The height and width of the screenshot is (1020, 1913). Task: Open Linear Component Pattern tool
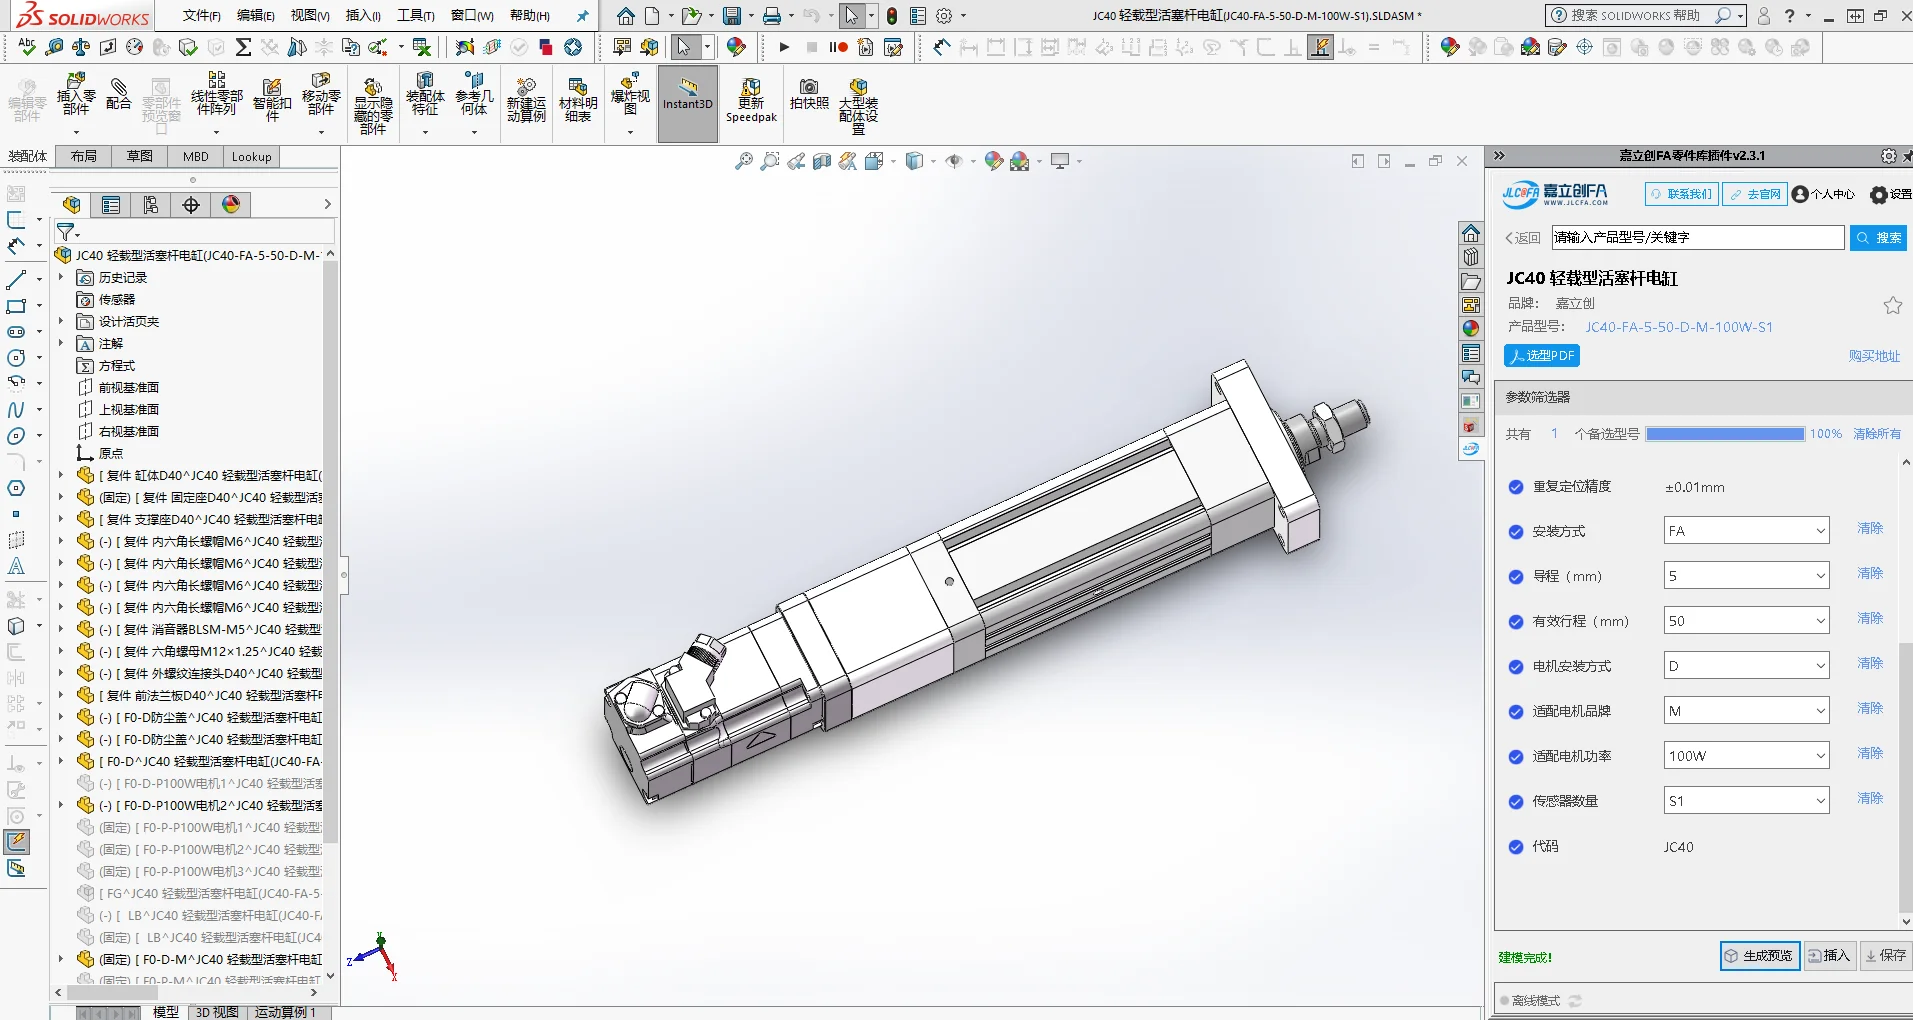tap(217, 94)
